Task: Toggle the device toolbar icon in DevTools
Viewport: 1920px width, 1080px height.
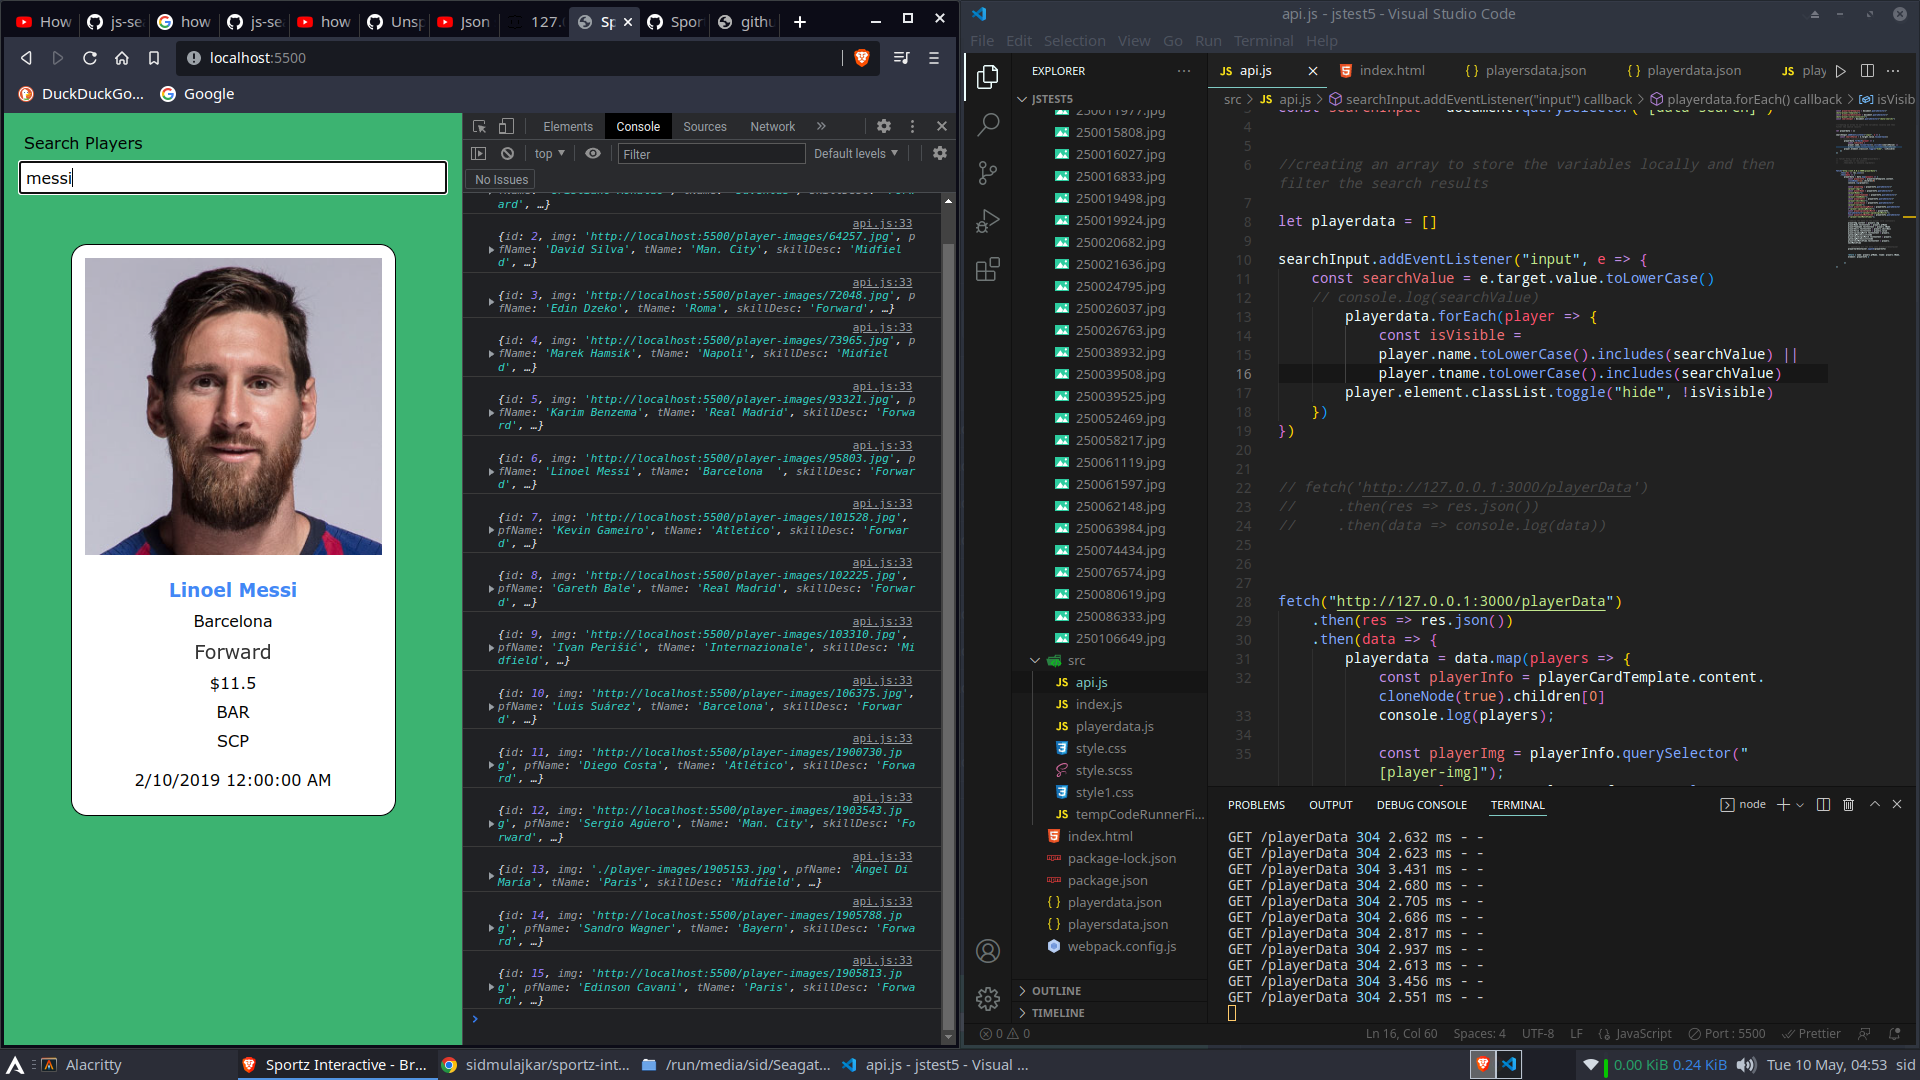Action: point(507,126)
